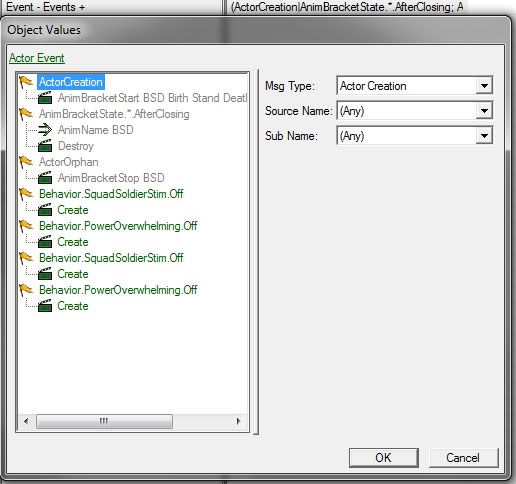Click the tree's left scroll arrow
Screen dimensions: 516x484
26,421
